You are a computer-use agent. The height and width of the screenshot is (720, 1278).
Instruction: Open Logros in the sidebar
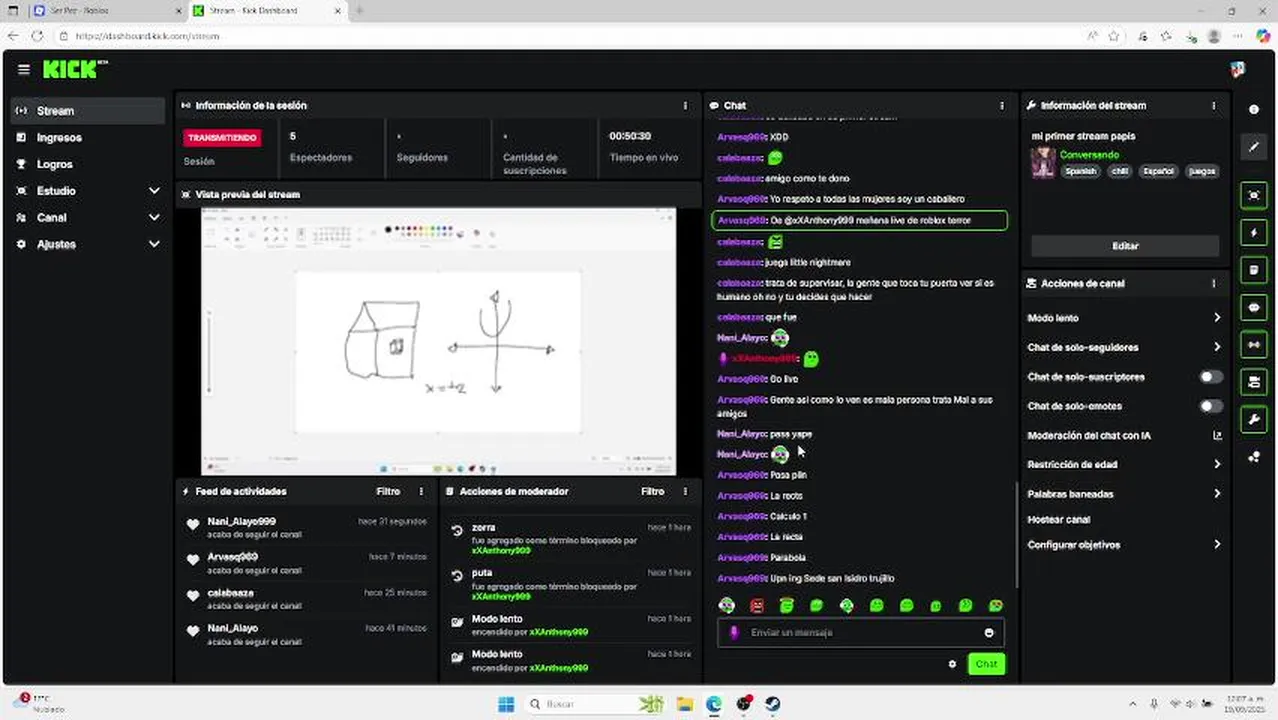coord(88,164)
